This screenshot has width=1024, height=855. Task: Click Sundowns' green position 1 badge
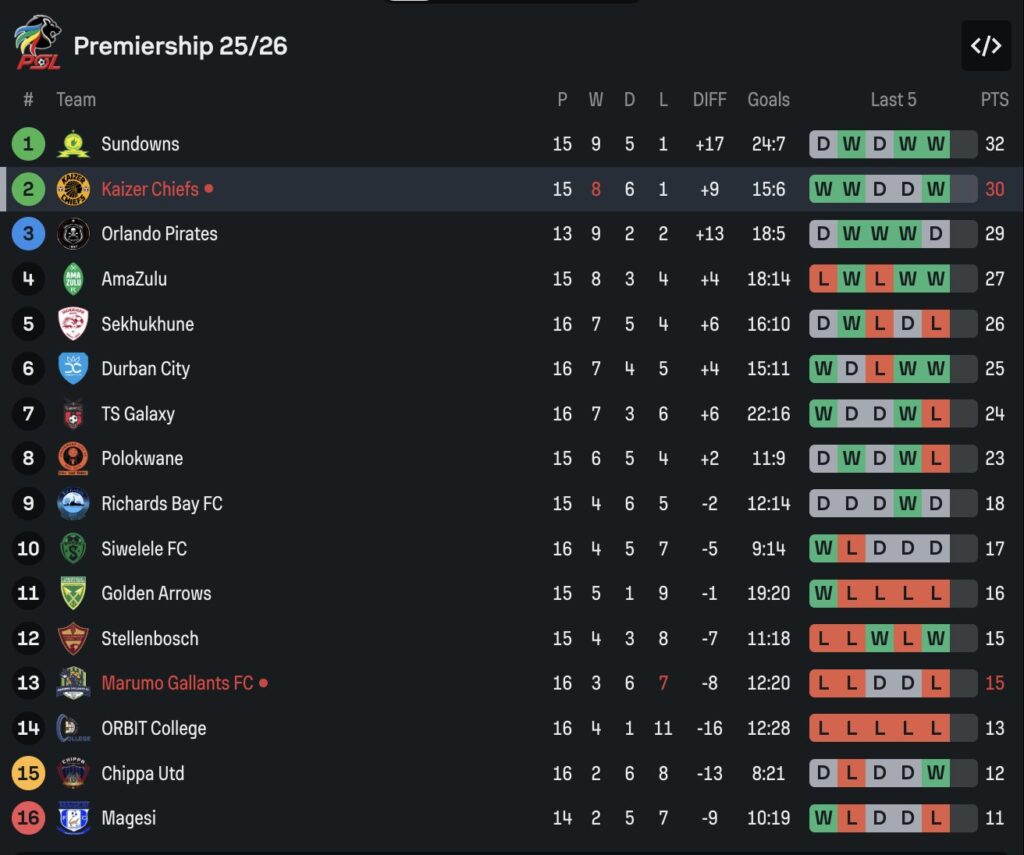pyautogui.click(x=28, y=144)
